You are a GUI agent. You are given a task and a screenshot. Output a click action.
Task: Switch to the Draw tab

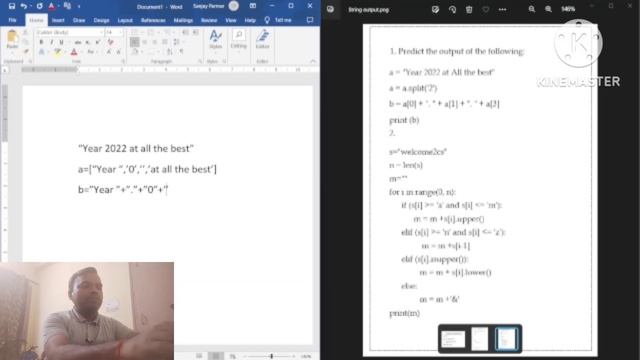pos(79,20)
